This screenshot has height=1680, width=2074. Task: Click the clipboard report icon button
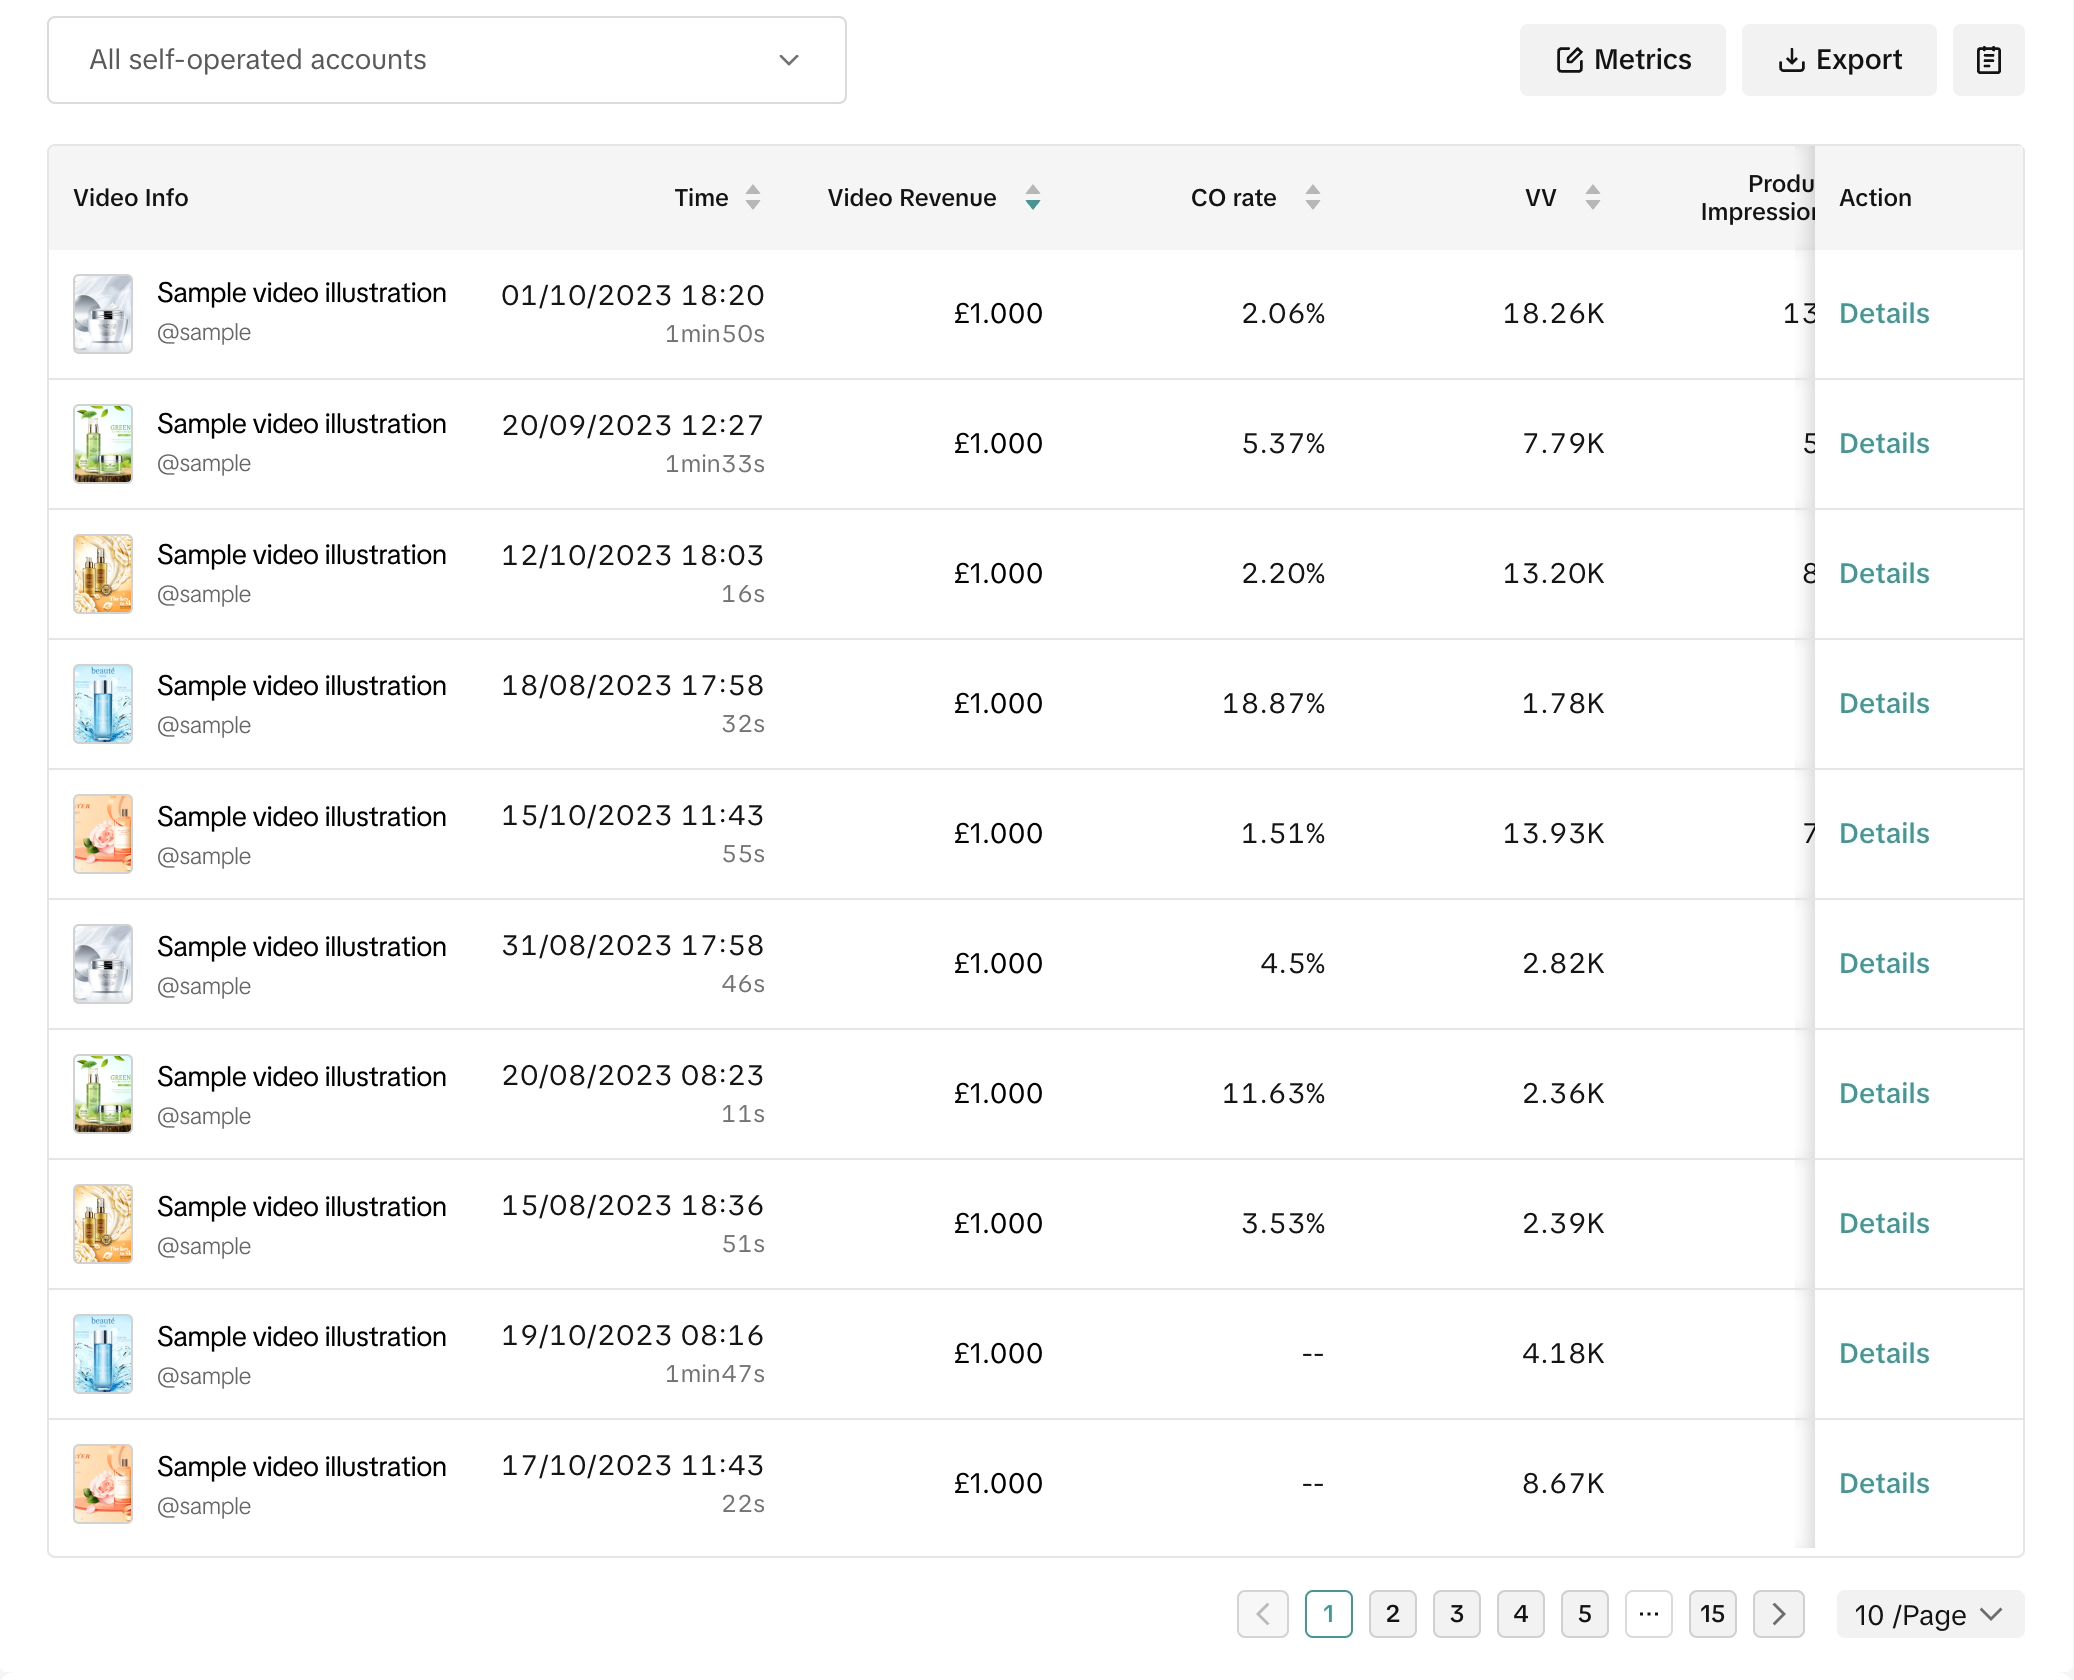tap(1988, 60)
